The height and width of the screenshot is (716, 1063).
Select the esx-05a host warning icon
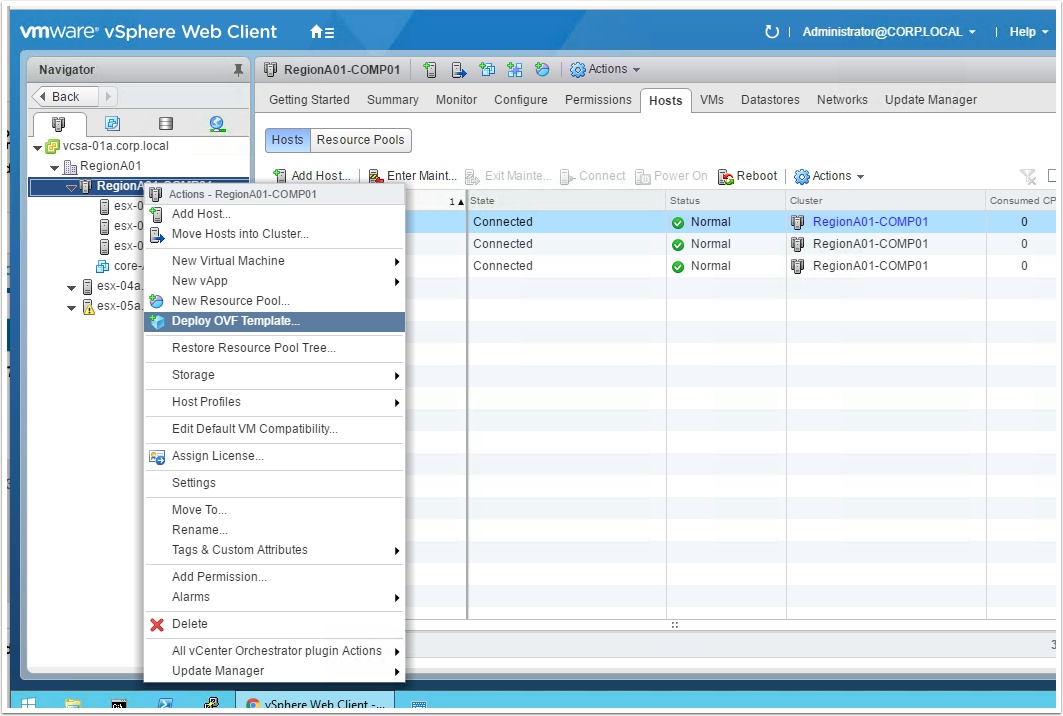coord(88,307)
